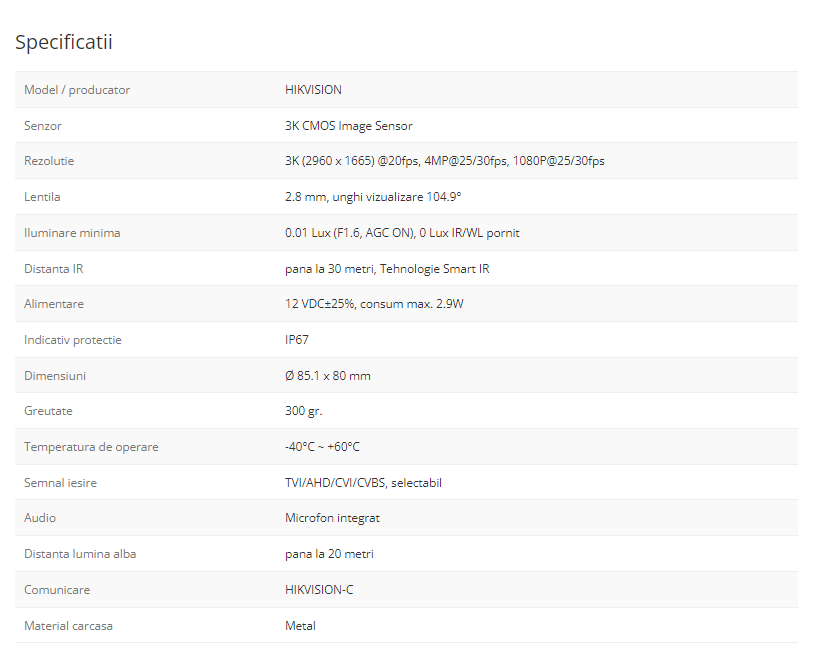Select the 12 VDC power supply value
The height and width of the screenshot is (671, 813).
coord(374,304)
